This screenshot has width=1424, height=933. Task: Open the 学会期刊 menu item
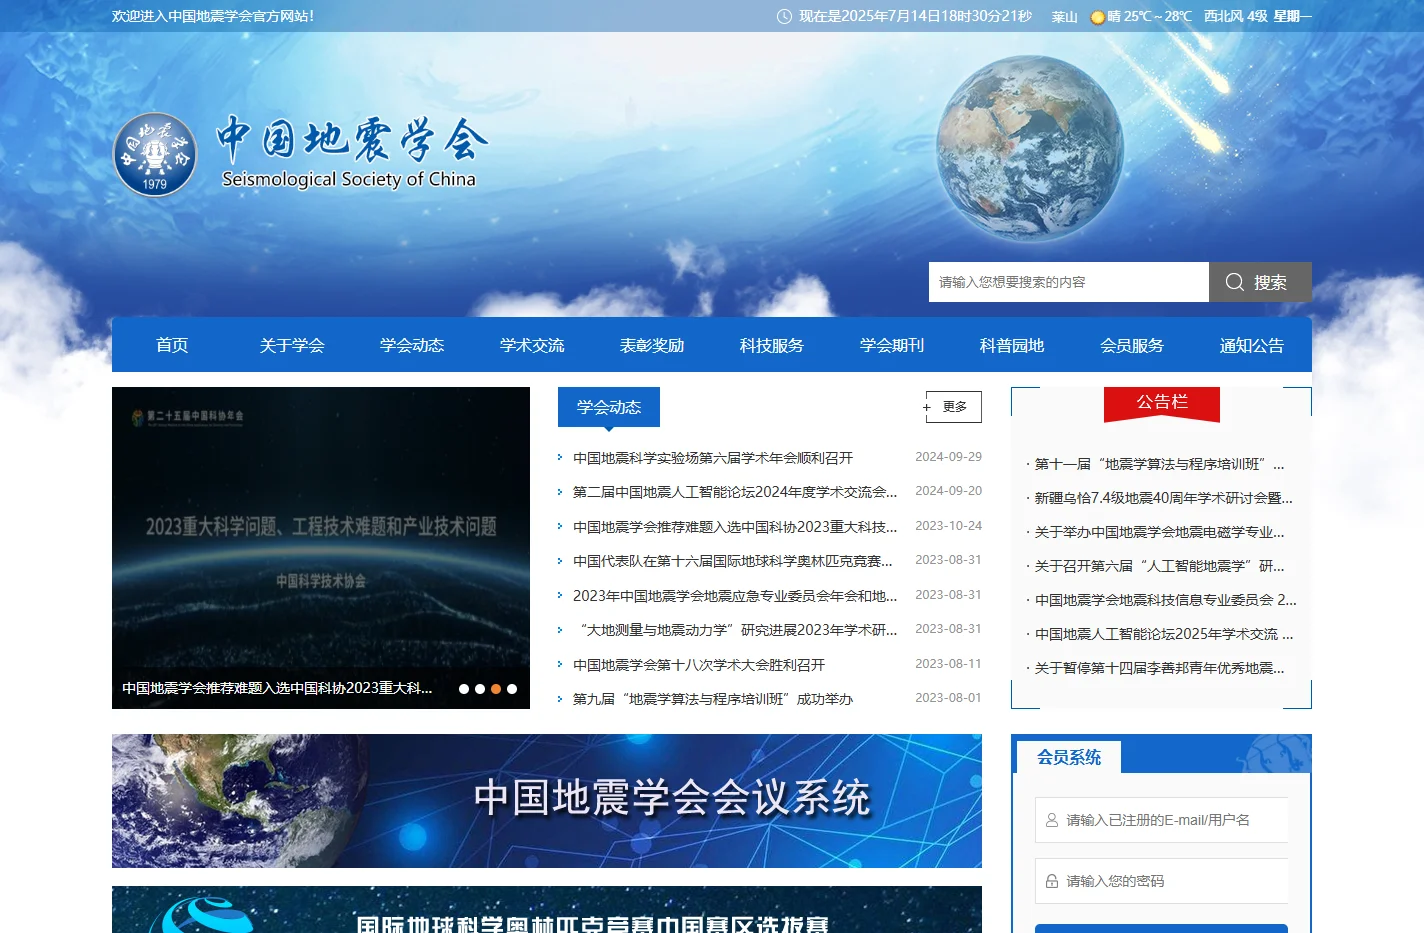click(892, 345)
